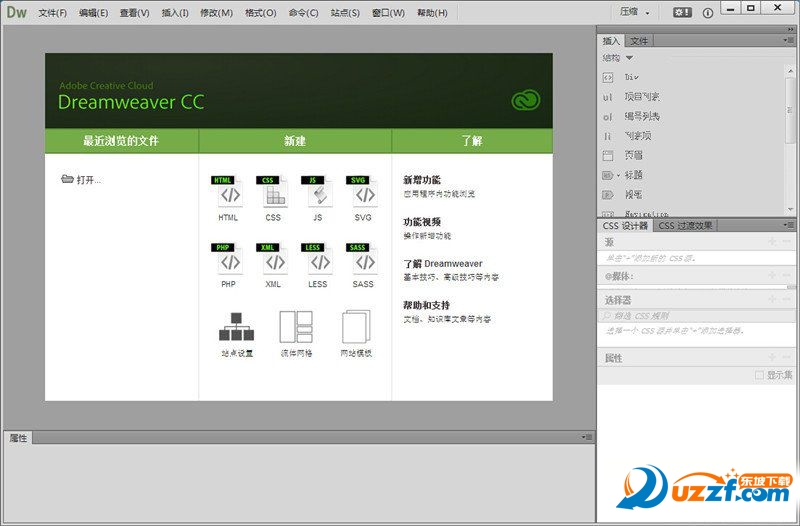This screenshot has width=800, height=526.
Task: Click the 筛选 CSS 规则 filter field
Action: coord(696,316)
